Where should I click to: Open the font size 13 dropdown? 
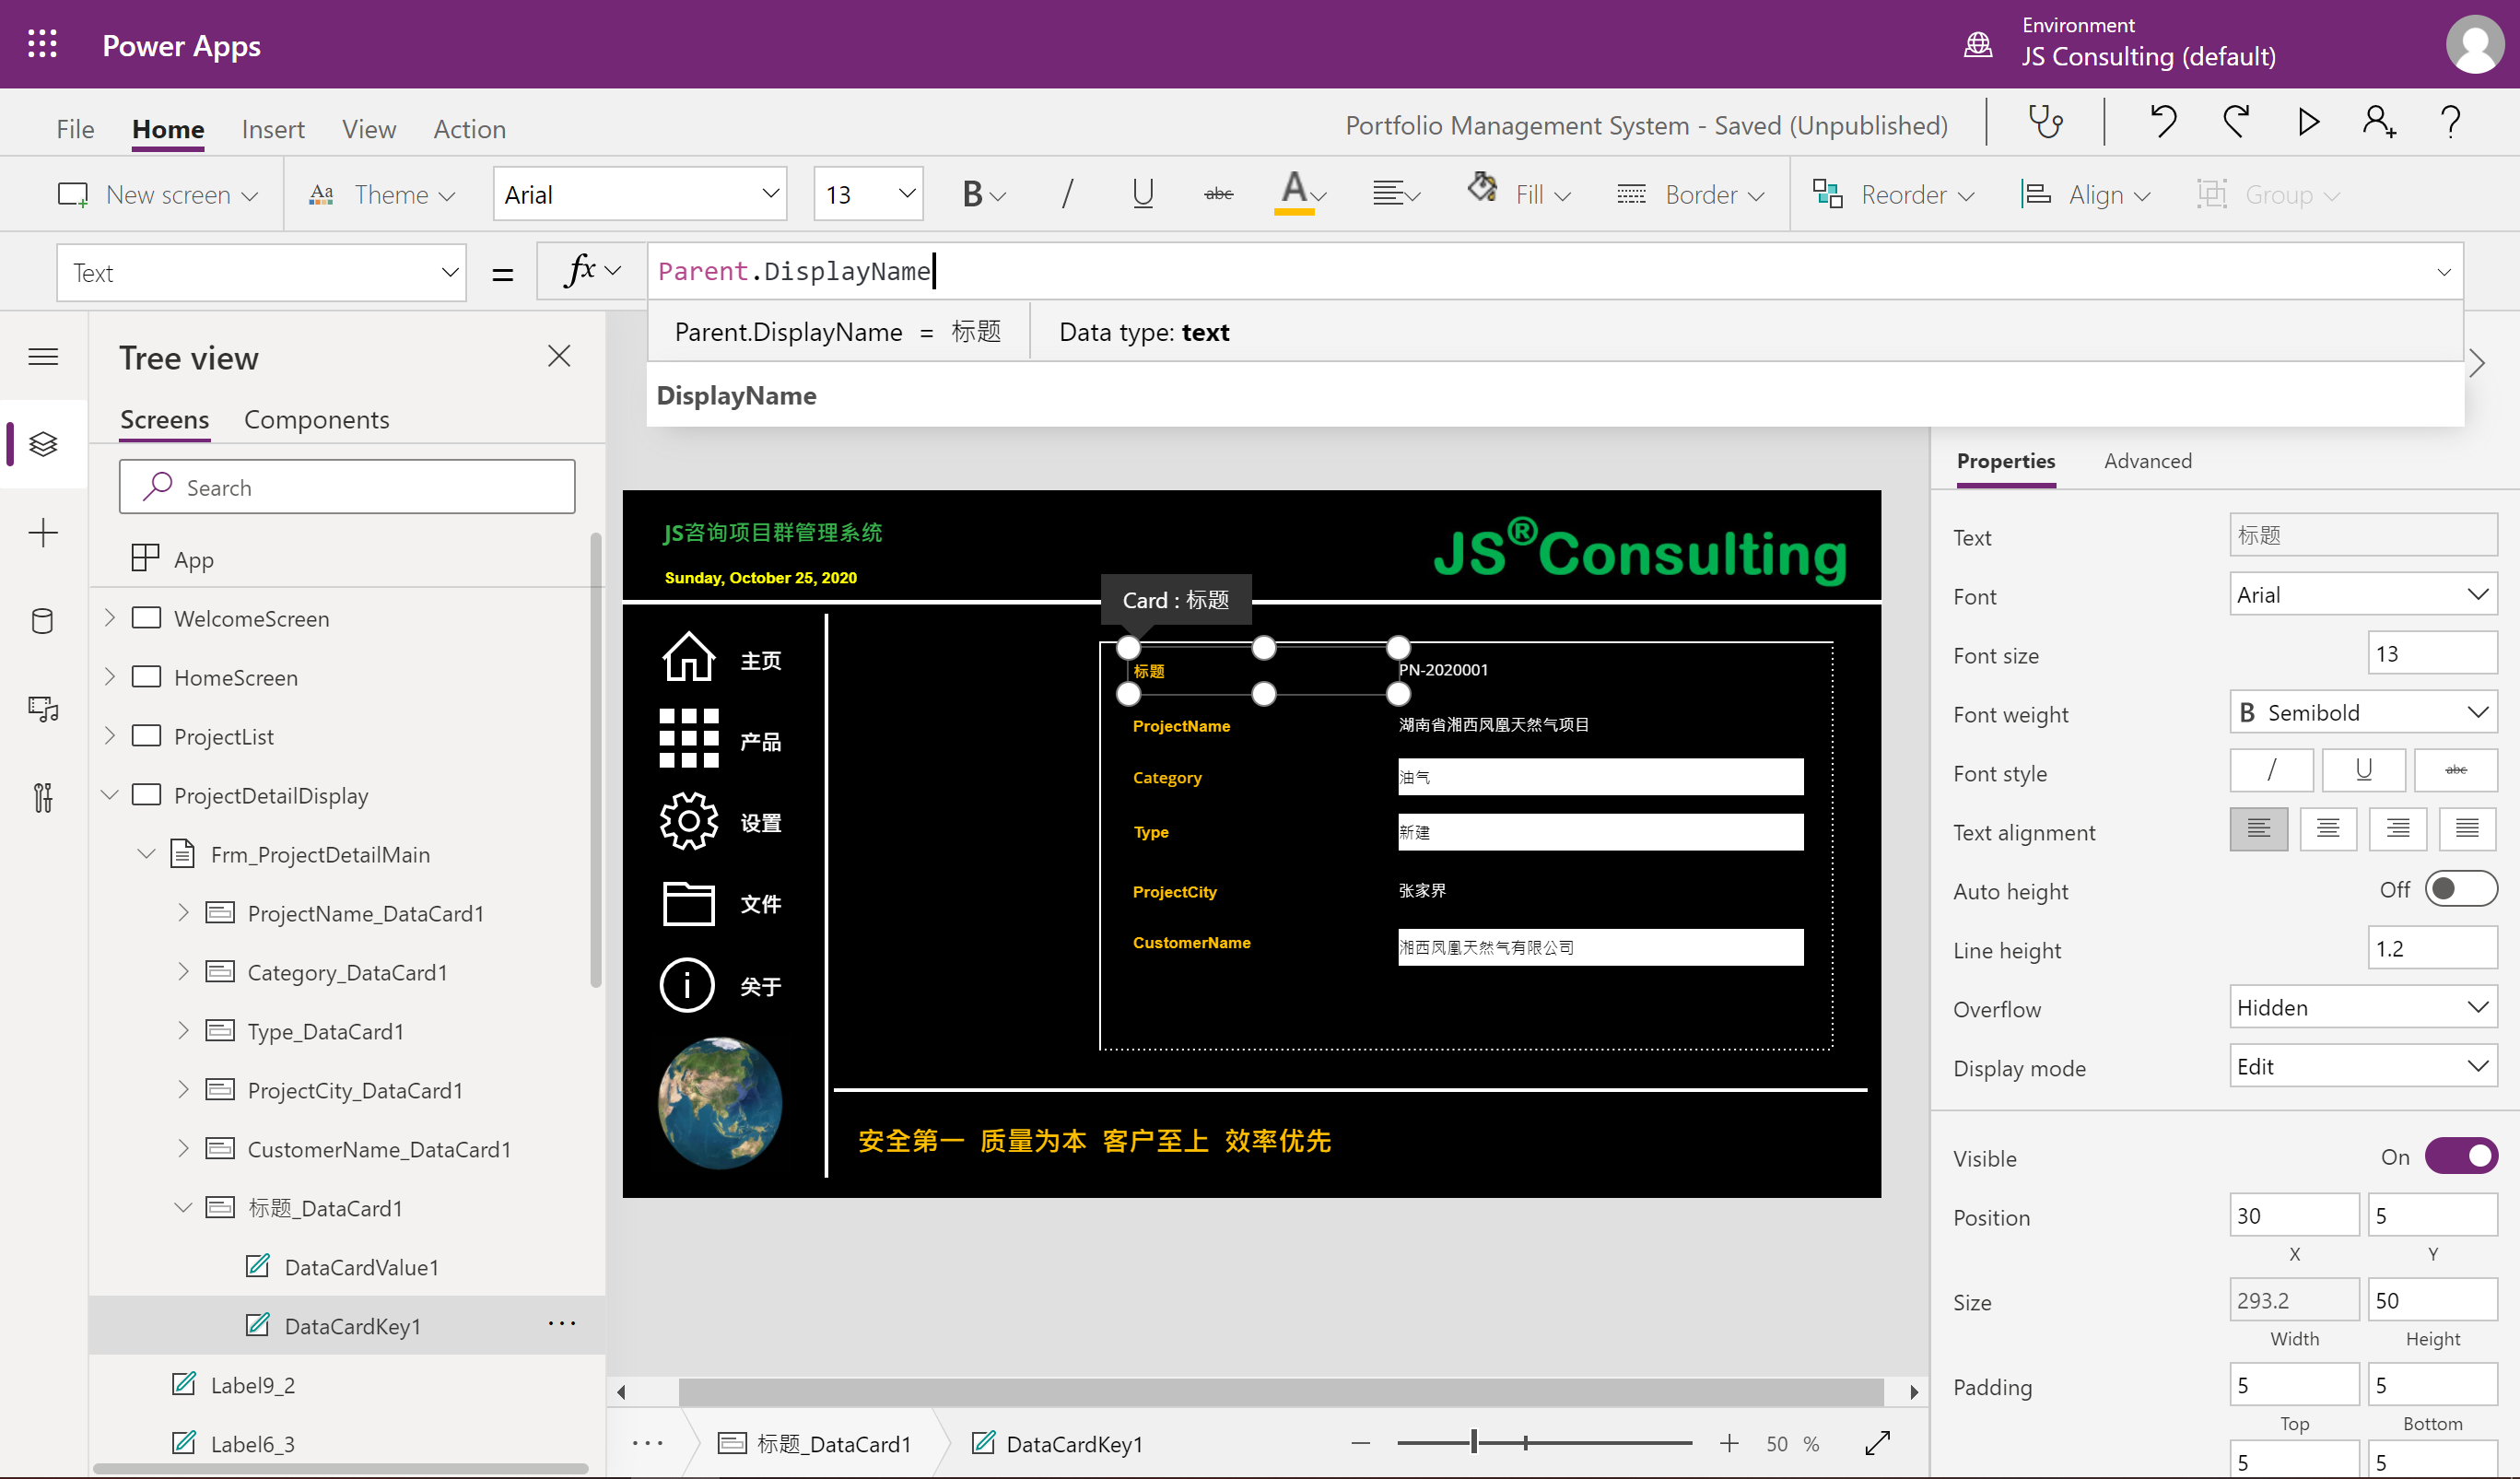(x=868, y=194)
